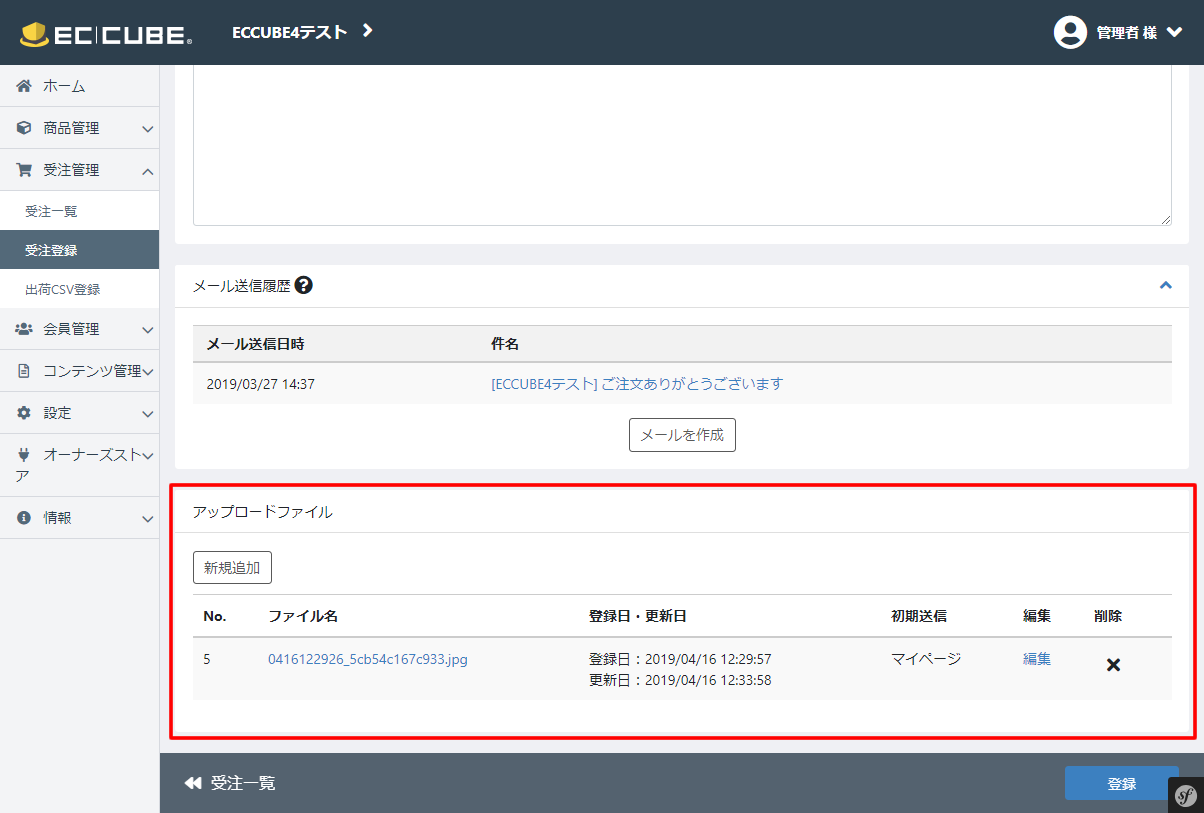Image resolution: width=1204 pixels, height=813 pixels.
Task: Click the 登録日:2019/04/16 12:29:57 text
Action: click(x=680, y=659)
